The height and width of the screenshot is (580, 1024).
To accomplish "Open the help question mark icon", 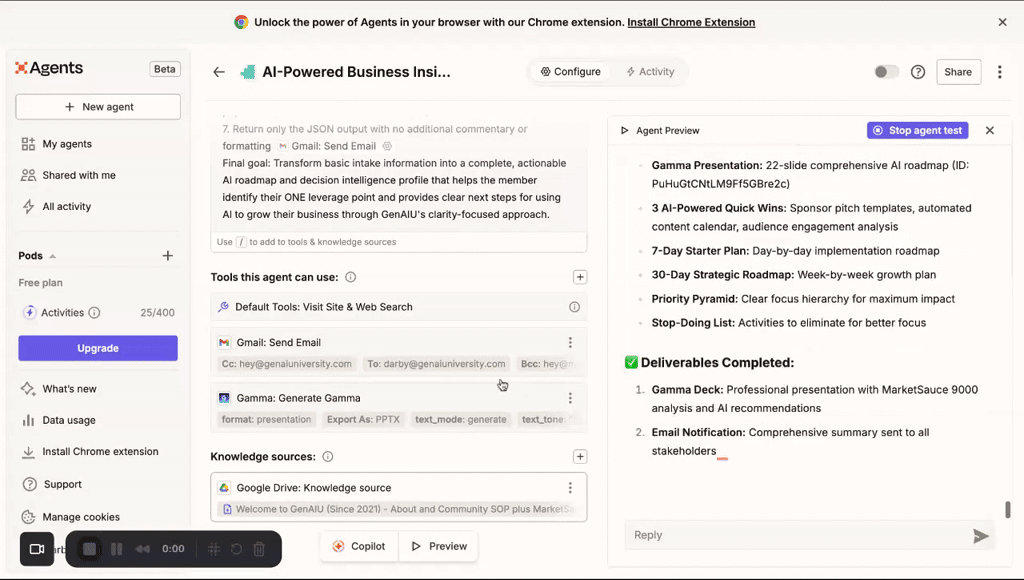I will (x=918, y=72).
